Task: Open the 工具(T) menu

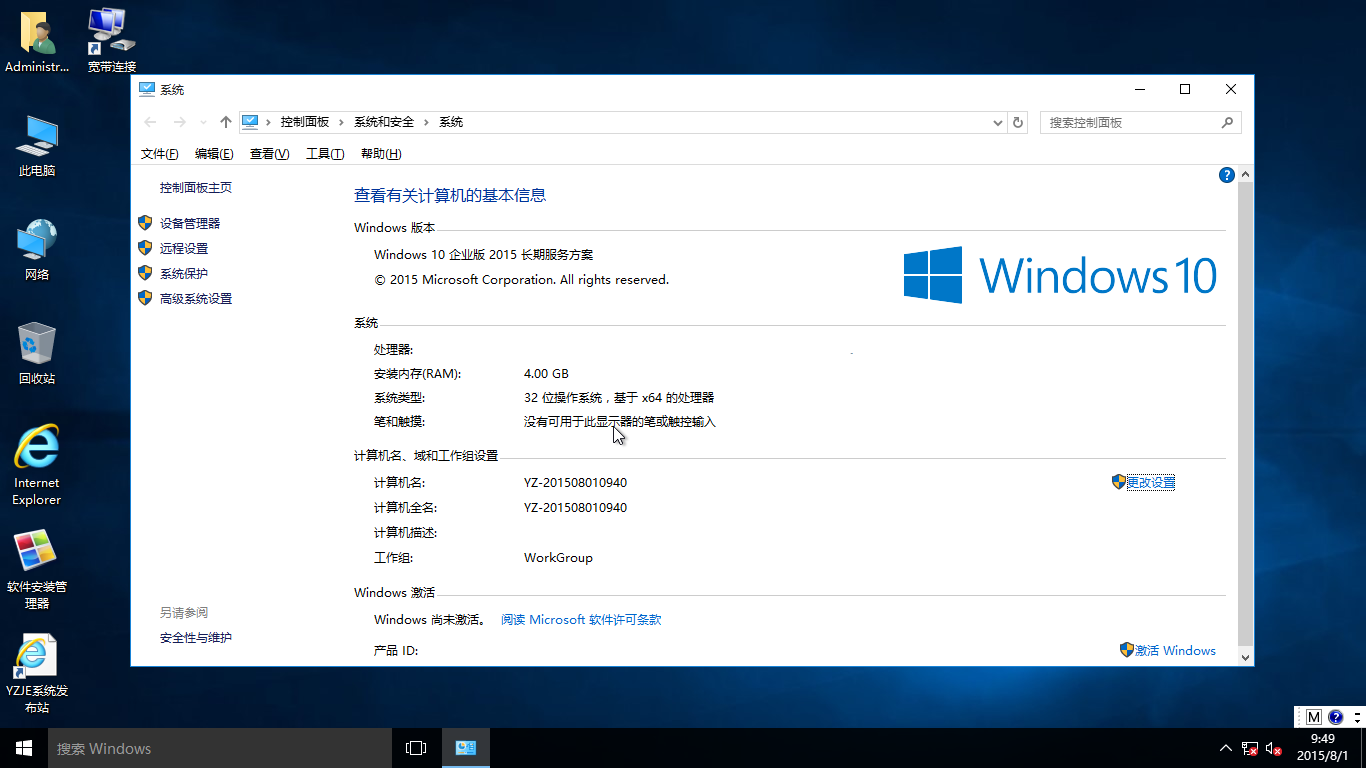Action: [x=325, y=154]
